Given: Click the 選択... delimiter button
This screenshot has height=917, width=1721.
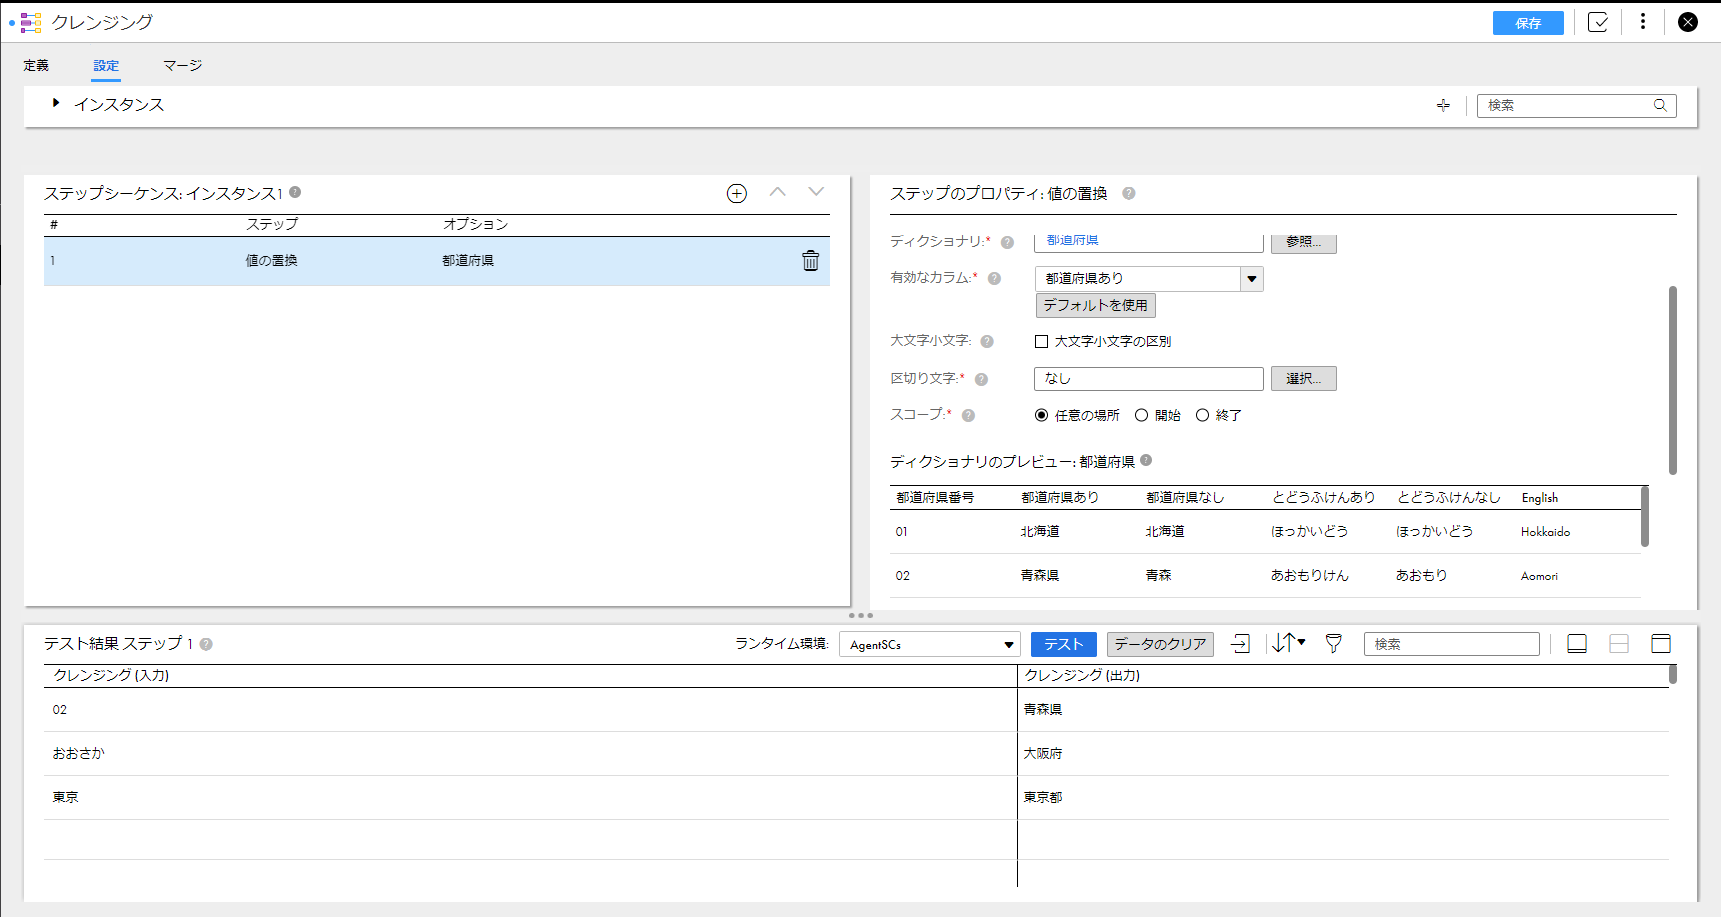Looking at the screenshot, I should click(1304, 379).
